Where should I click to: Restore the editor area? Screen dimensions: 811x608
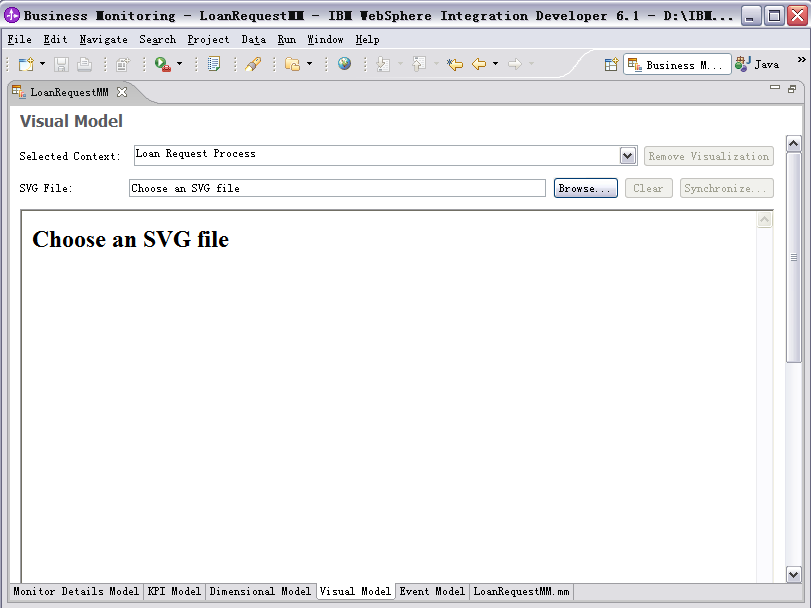coord(792,89)
